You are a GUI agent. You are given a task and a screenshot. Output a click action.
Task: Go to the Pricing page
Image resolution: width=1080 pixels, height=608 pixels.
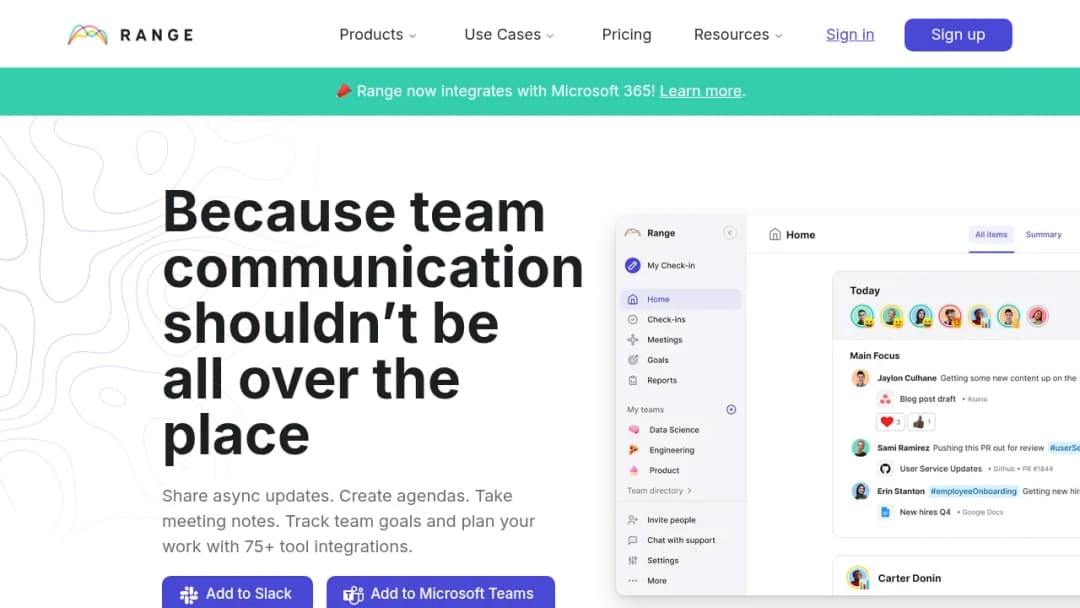pos(626,34)
